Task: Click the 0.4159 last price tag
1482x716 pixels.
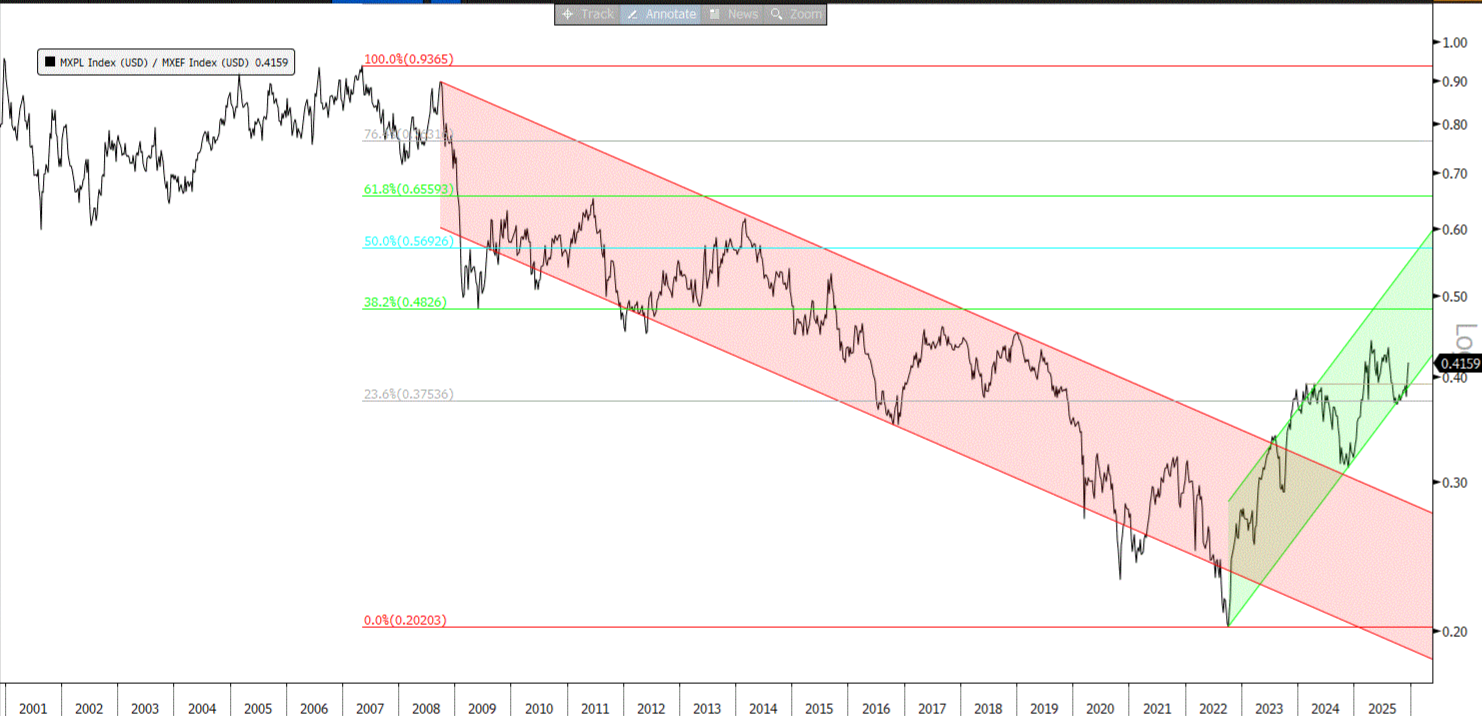Action: (1457, 364)
